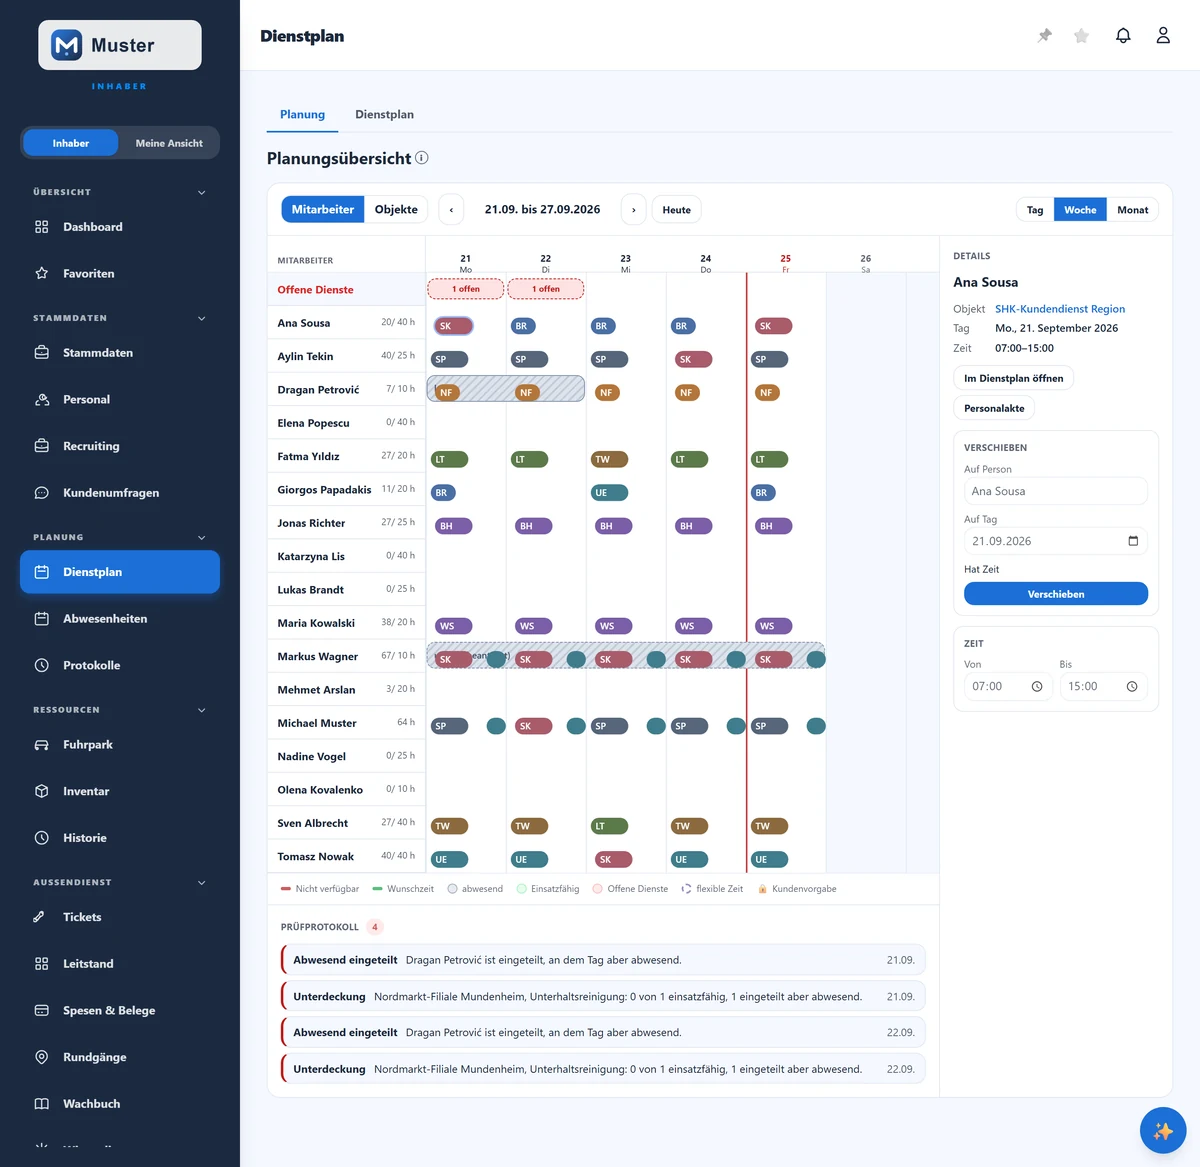Image resolution: width=1200 pixels, height=1167 pixels.
Task: Click the pin icon in the header
Action: 1045,36
